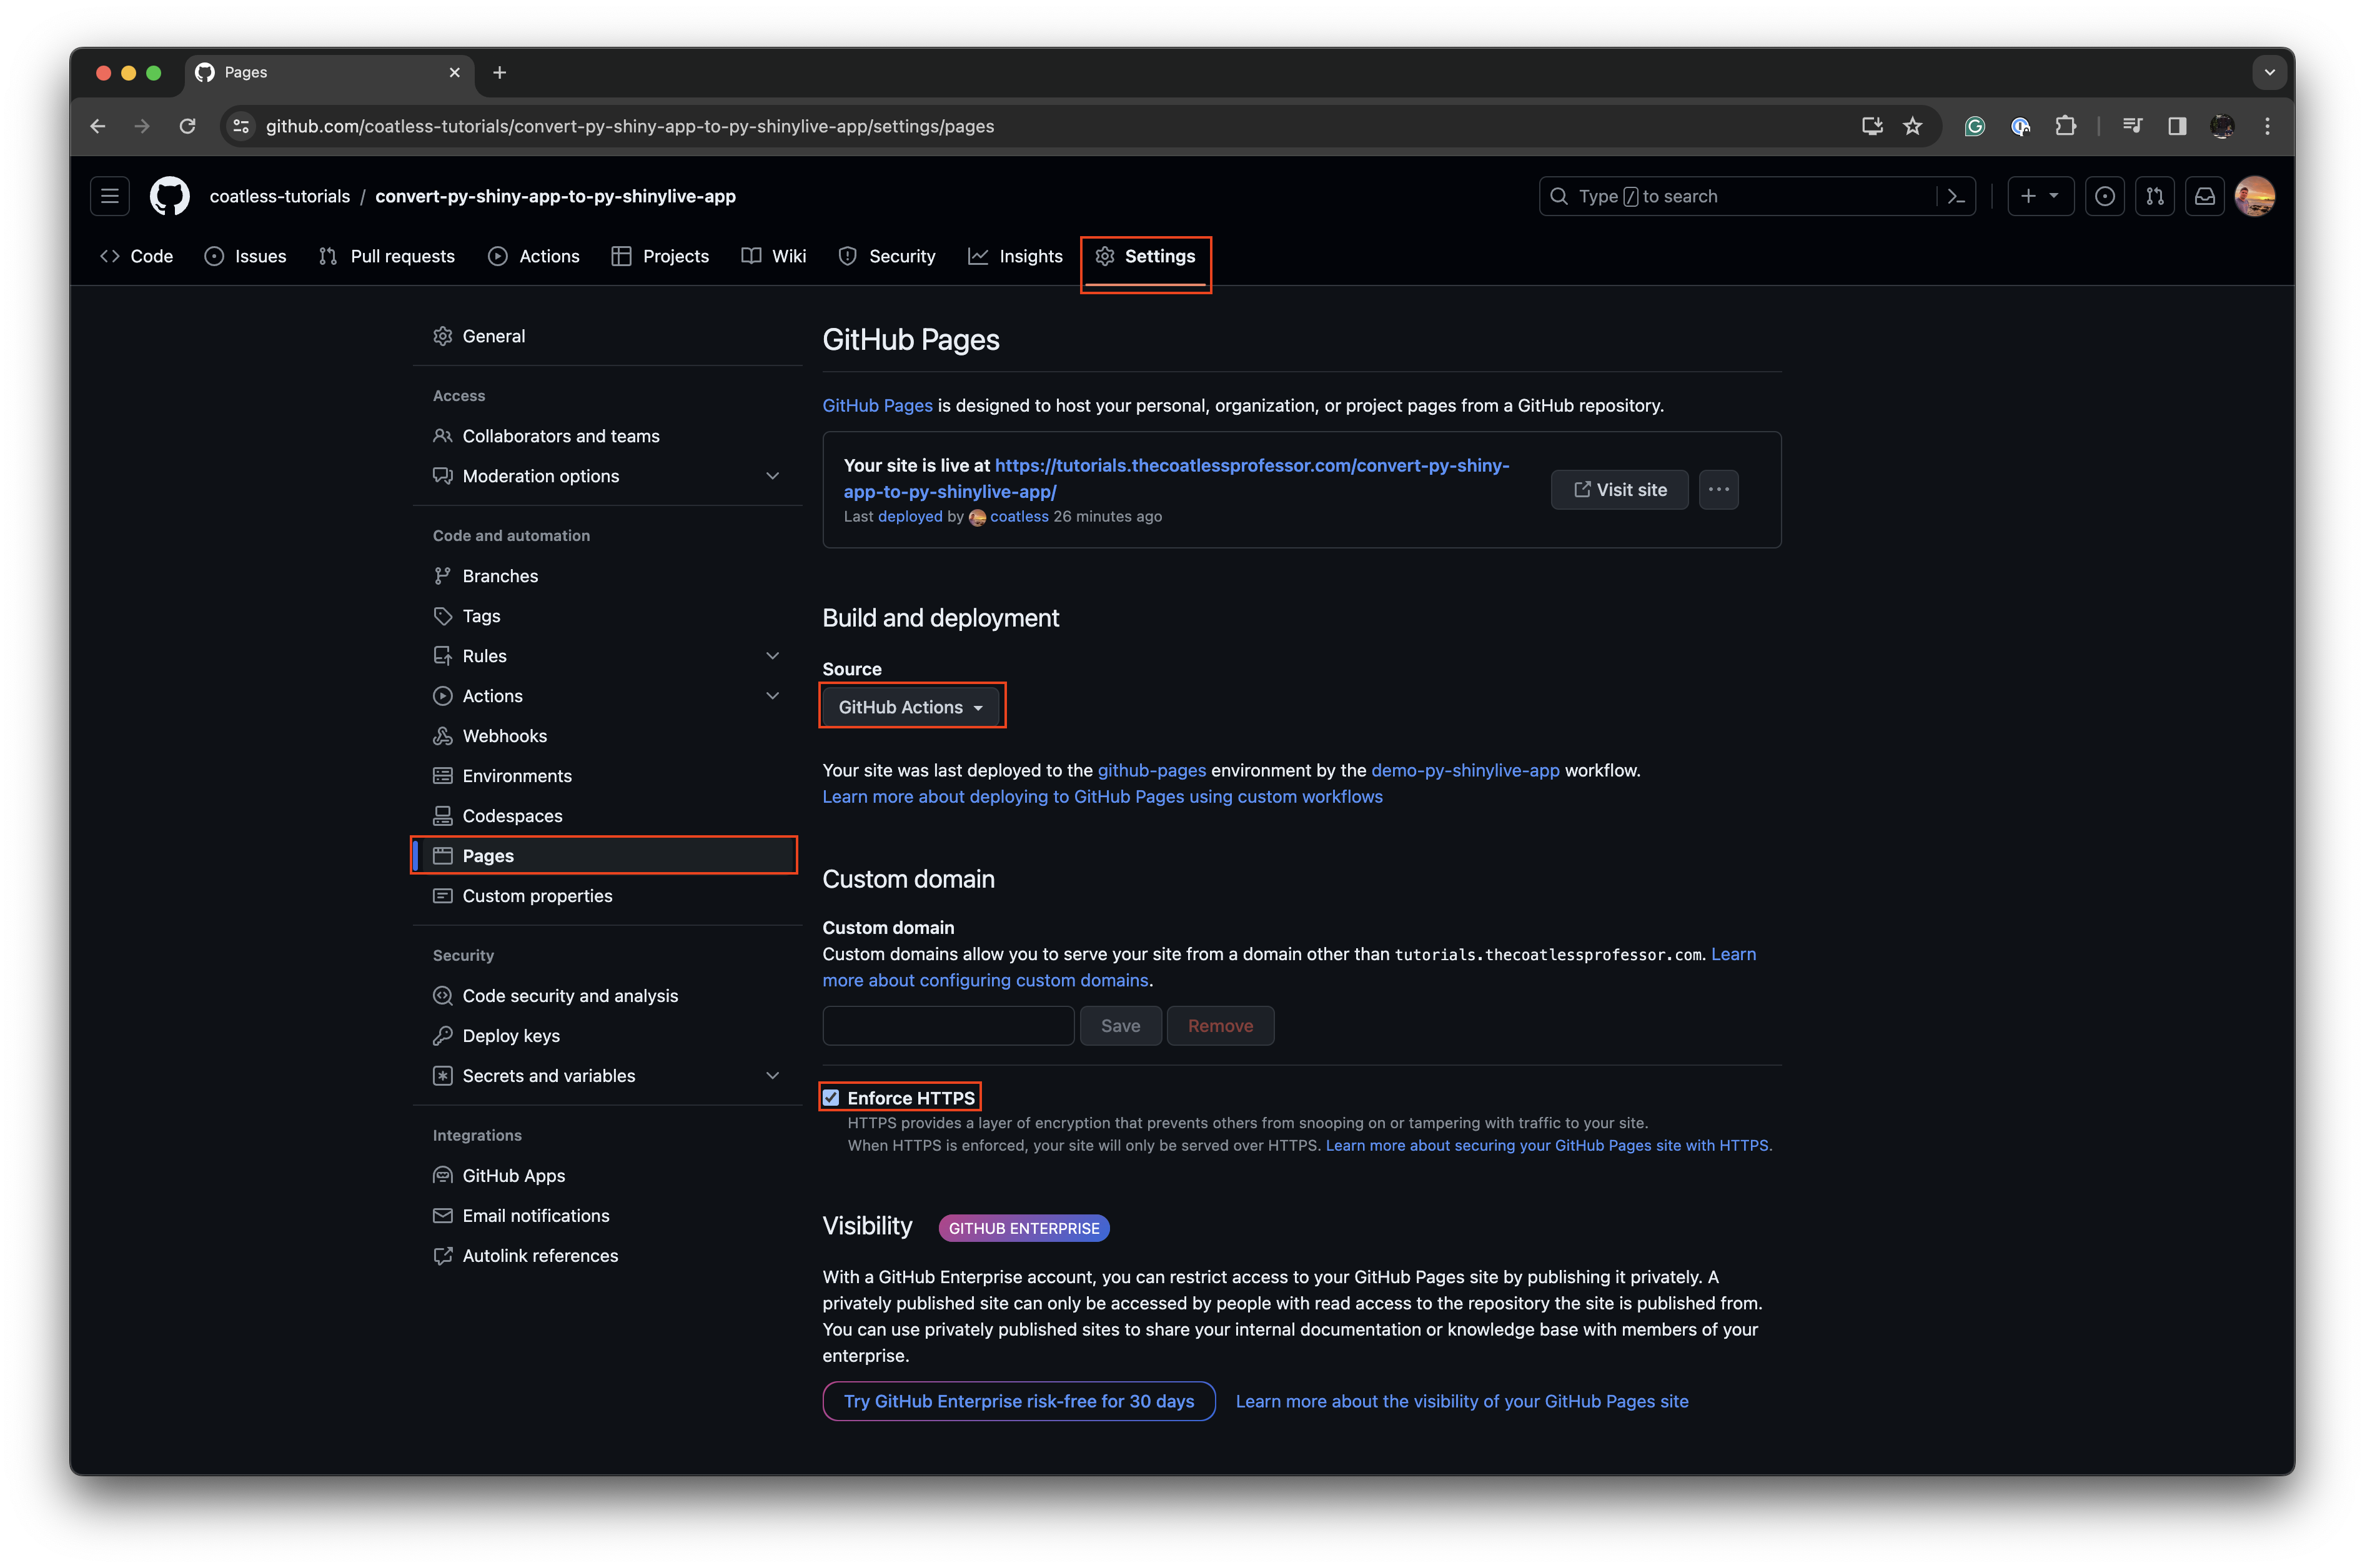Open the GitHub Actions source dropdown
Screen dimensions: 2365x1568
(x=911, y=706)
